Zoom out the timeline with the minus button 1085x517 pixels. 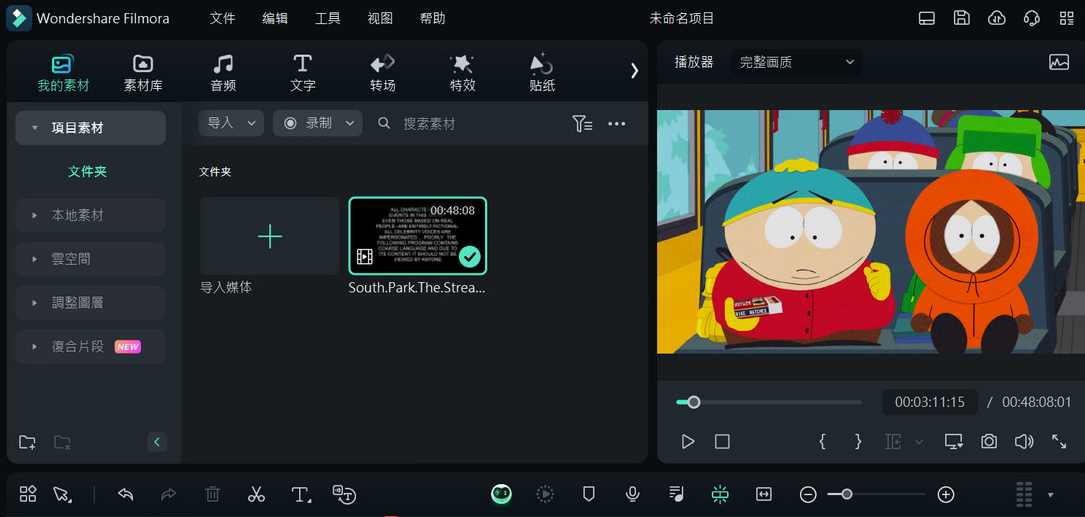[x=808, y=494]
